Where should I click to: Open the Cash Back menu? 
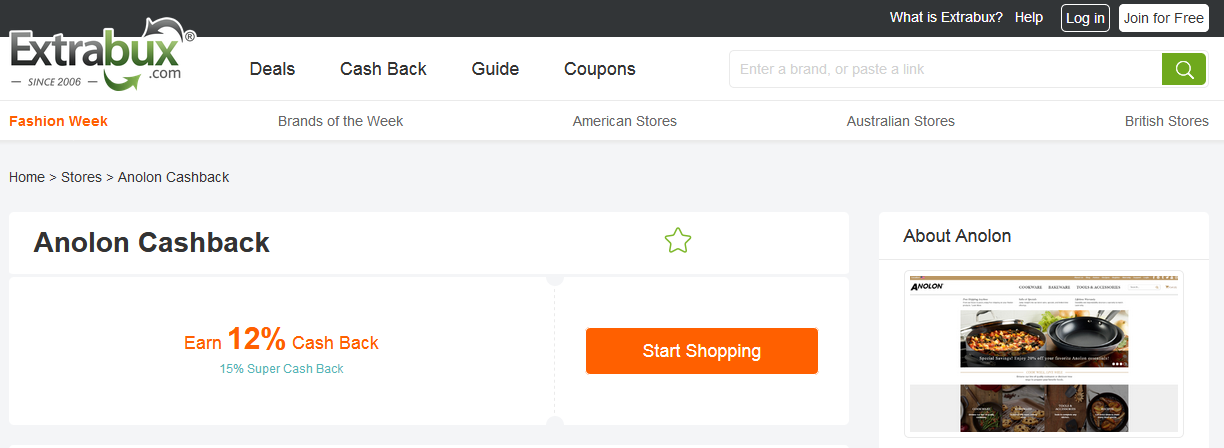[x=383, y=69]
